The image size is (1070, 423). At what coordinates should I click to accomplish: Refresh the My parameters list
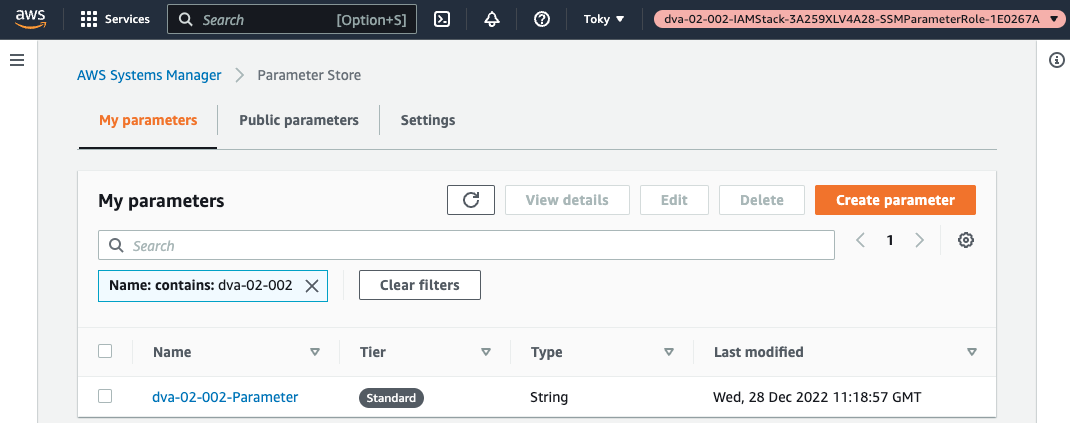click(471, 200)
